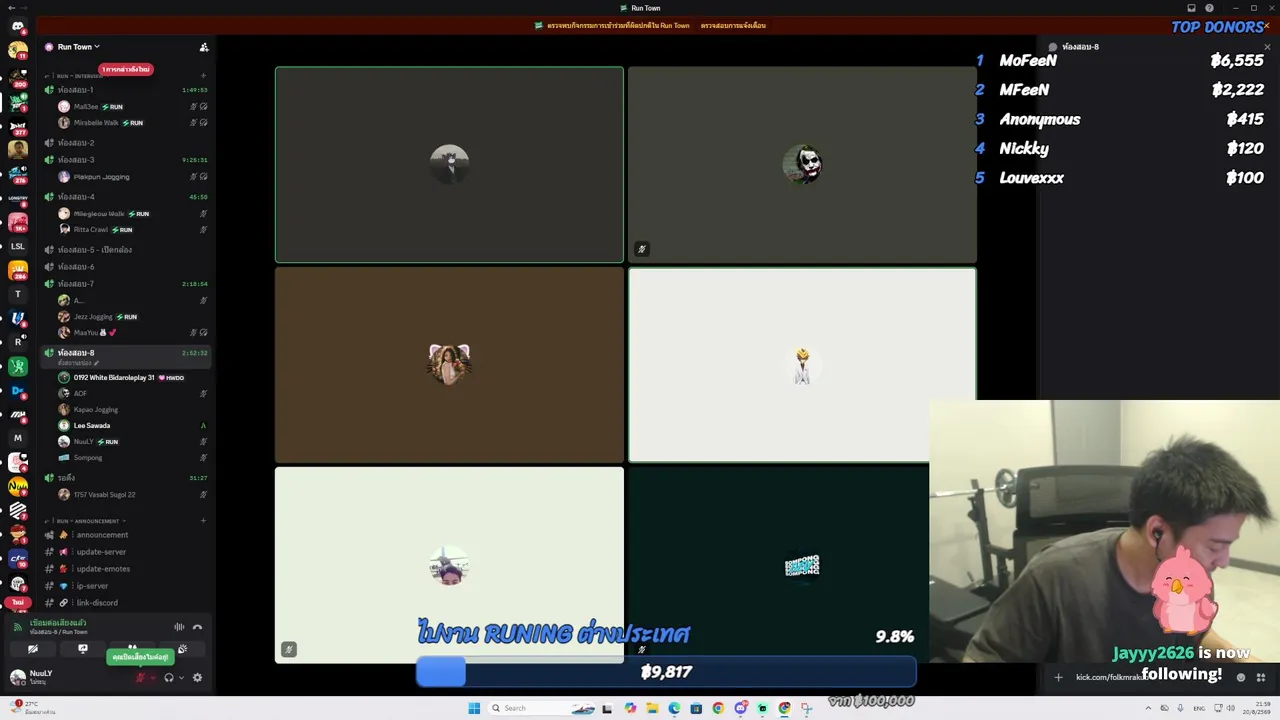Open Discord inbox icon in title bar
Viewport: 1280px width, 720px height.
1191,8
